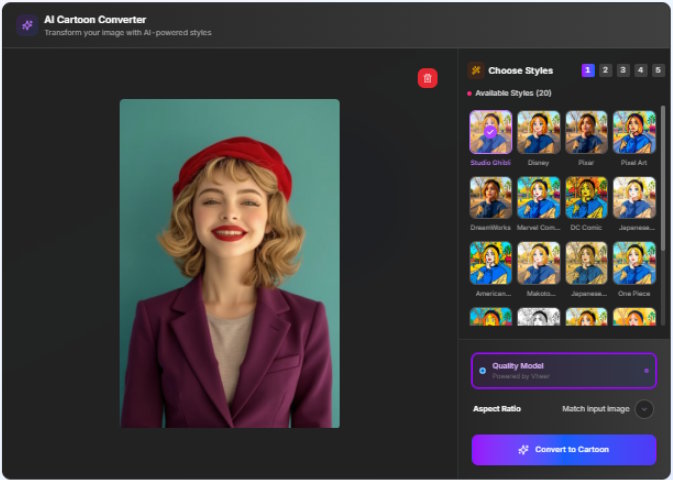Select the DC Comic style
Viewport: 673px width, 480px height.
coord(586,198)
